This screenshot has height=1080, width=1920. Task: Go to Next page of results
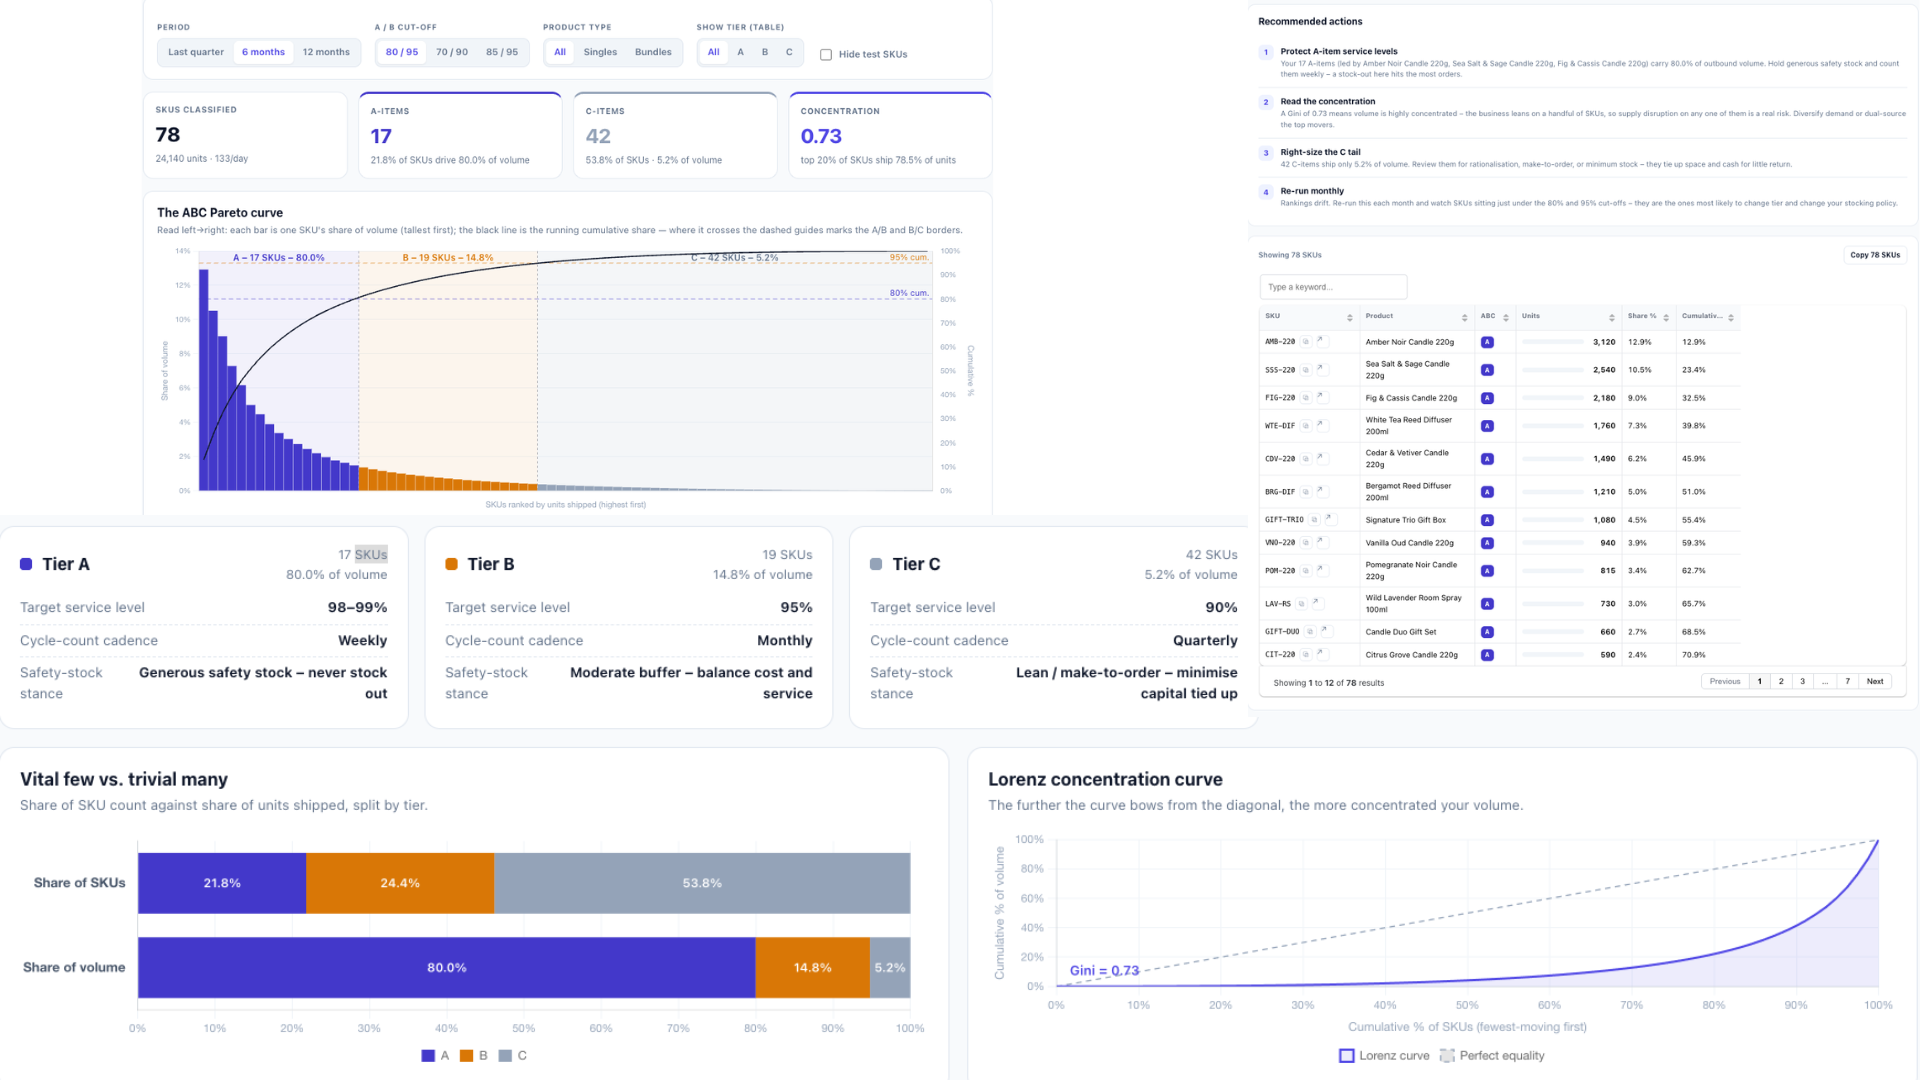[x=1875, y=681]
